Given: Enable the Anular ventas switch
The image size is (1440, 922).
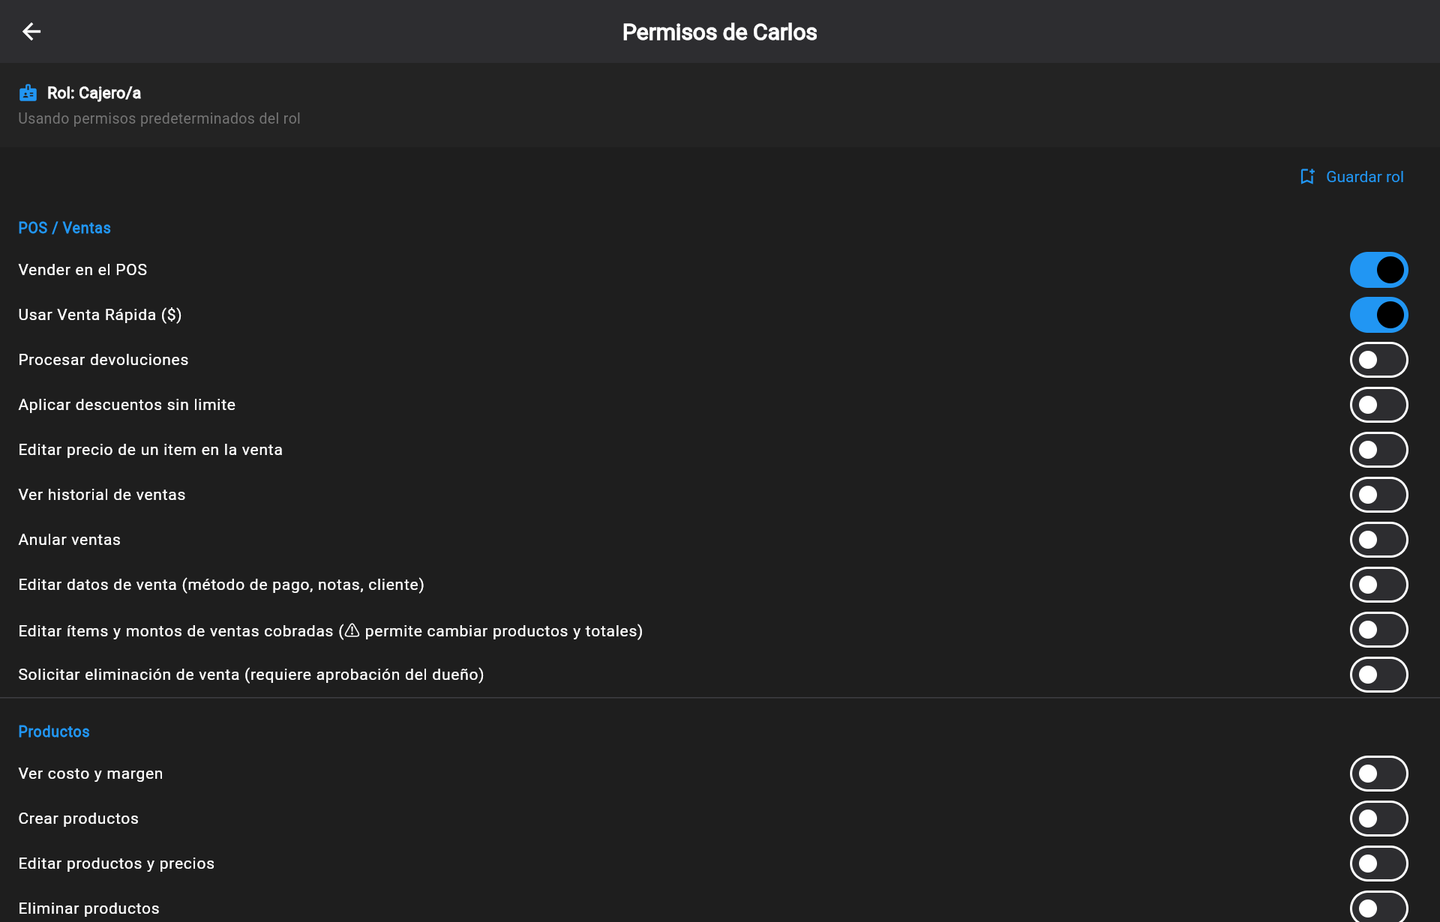Looking at the screenshot, I should [1379, 540].
